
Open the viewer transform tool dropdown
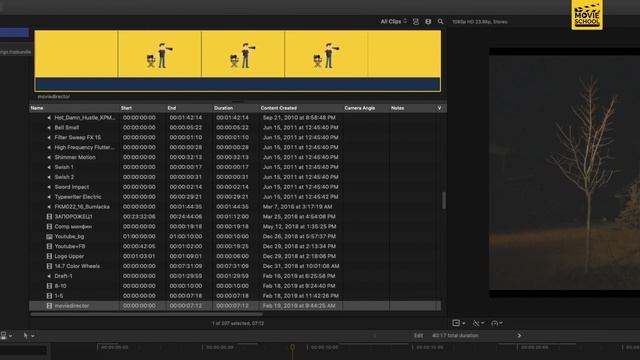point(459,323)
